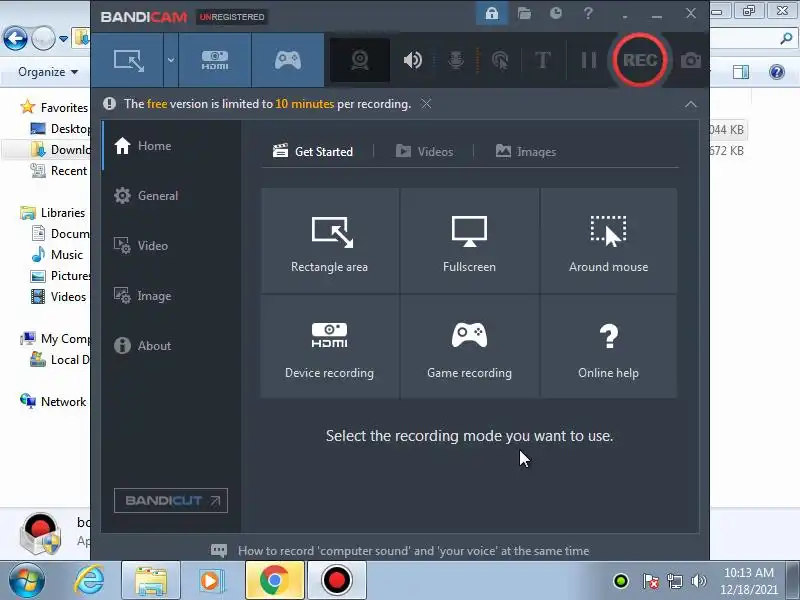Open the help question mark in title bar
This screenshot has height=600, width=800.
click(x=588, y=13)
